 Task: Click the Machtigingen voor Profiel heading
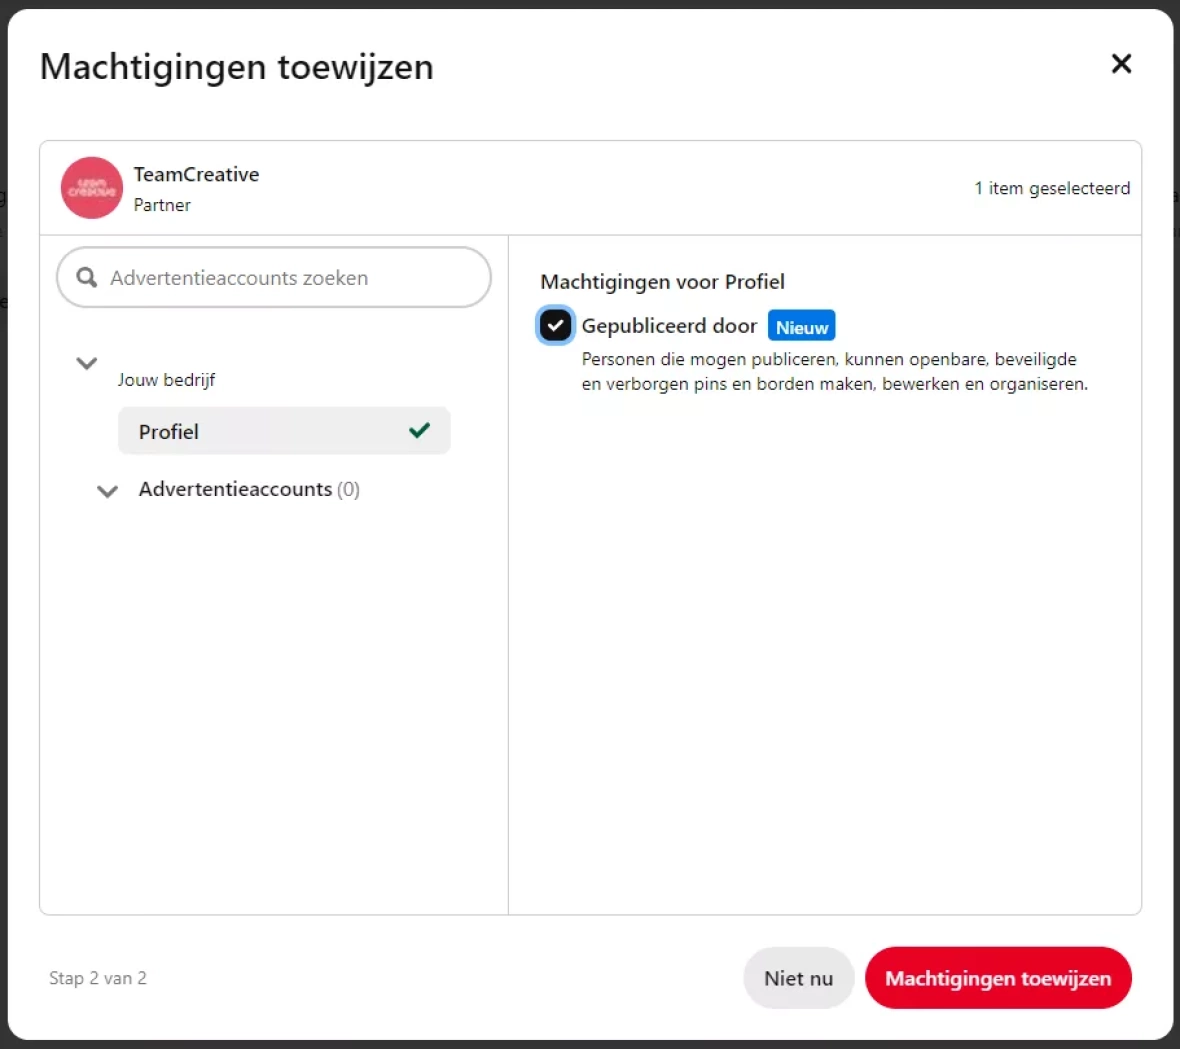tap(662, 281)
